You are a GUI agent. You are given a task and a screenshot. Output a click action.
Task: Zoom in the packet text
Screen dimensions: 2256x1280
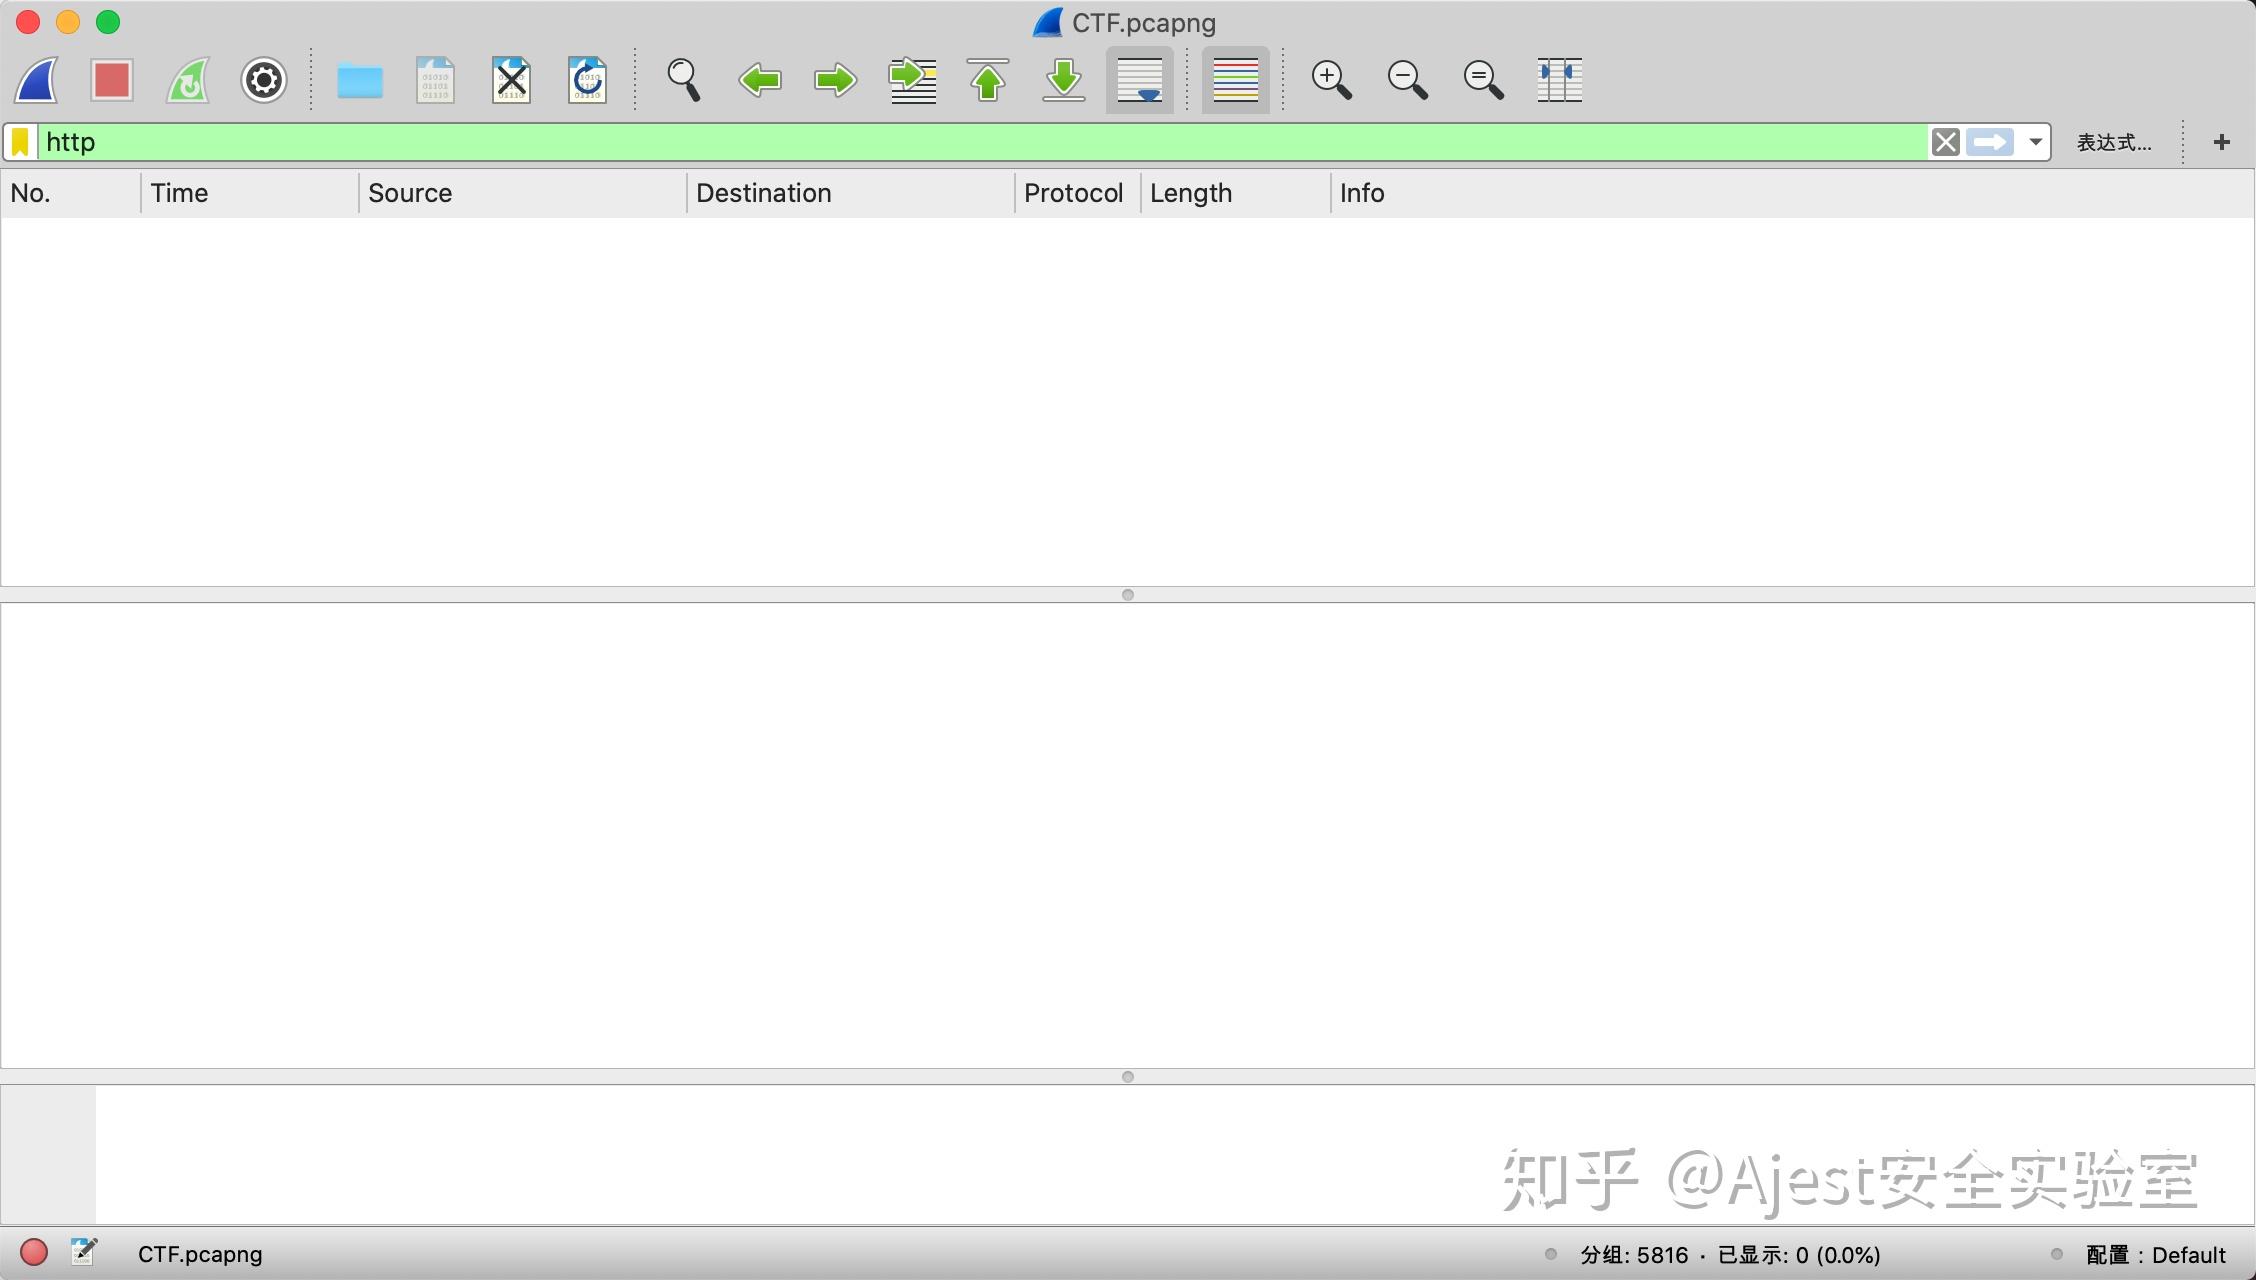1332,80
